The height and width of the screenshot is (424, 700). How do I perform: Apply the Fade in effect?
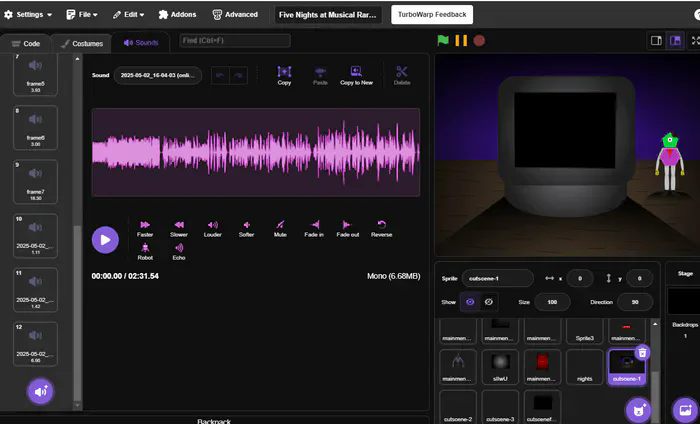314,224
